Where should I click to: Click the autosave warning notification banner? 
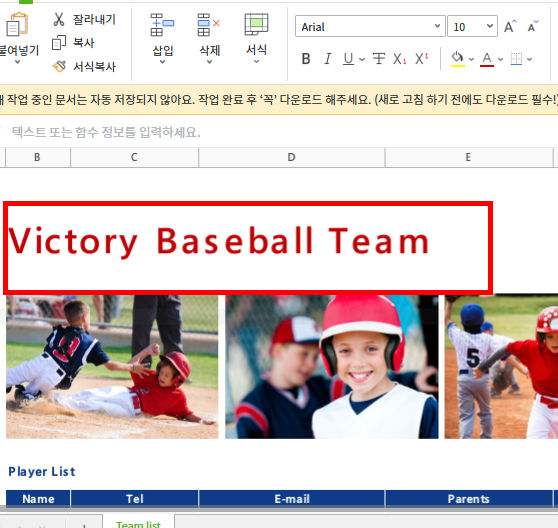point(279,100)
